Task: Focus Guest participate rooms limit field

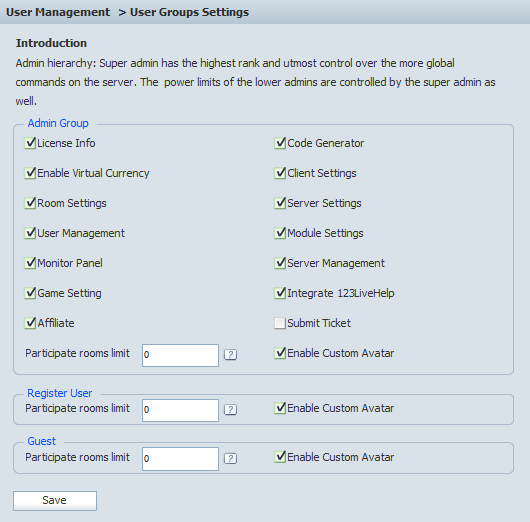Action: [180, 459]
